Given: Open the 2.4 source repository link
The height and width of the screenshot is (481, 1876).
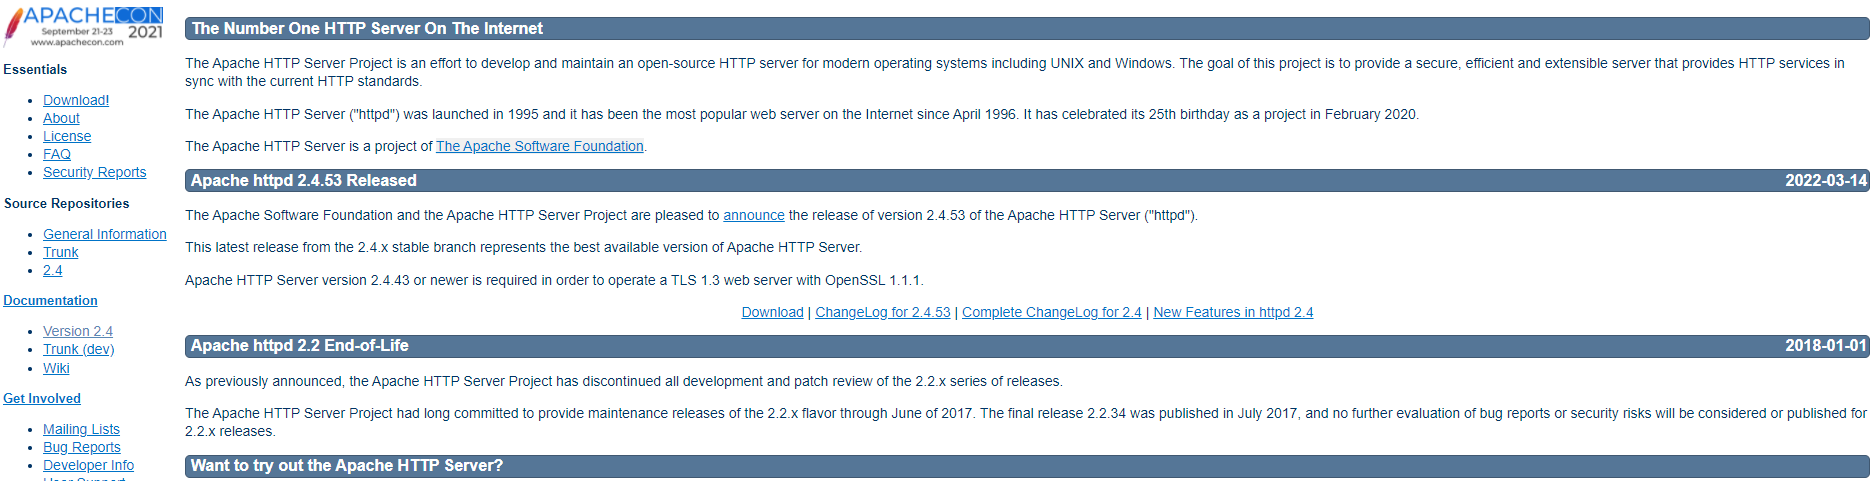Looking at the screenshot, I should click(52, 270).
